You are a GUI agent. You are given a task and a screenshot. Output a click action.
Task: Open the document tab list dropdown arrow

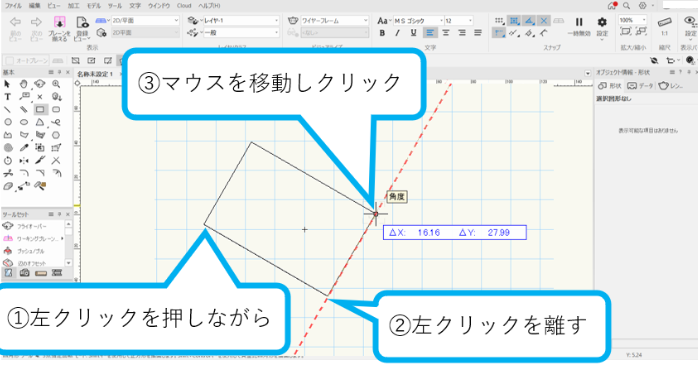(x=588, y=73)
